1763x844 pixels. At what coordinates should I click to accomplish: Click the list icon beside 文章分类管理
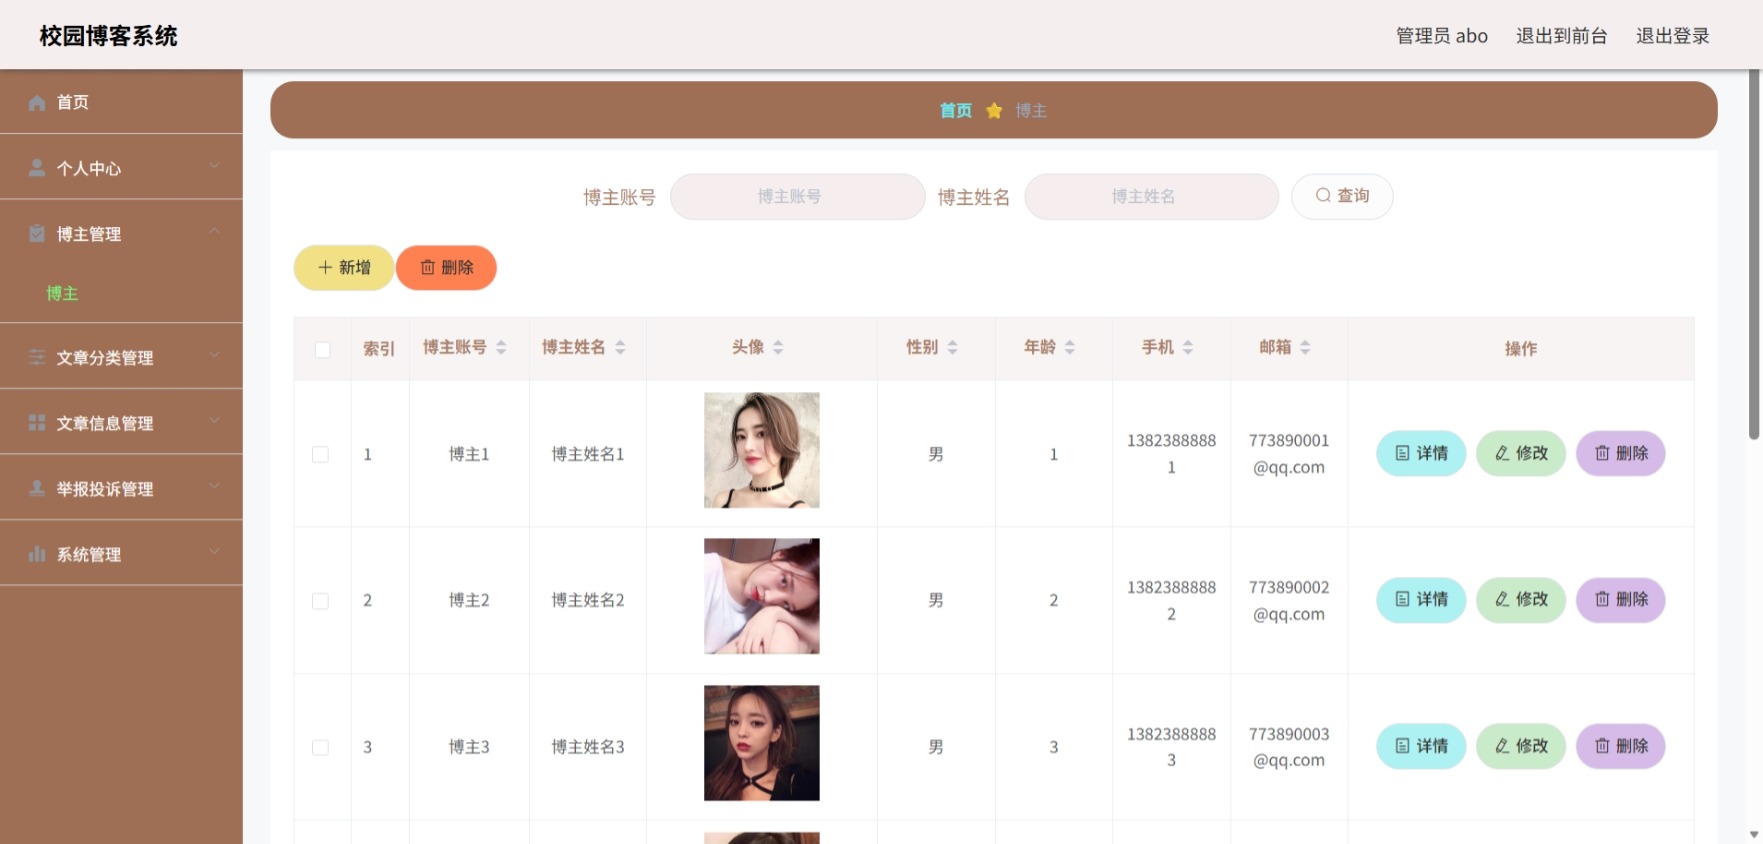coord(37,357)
